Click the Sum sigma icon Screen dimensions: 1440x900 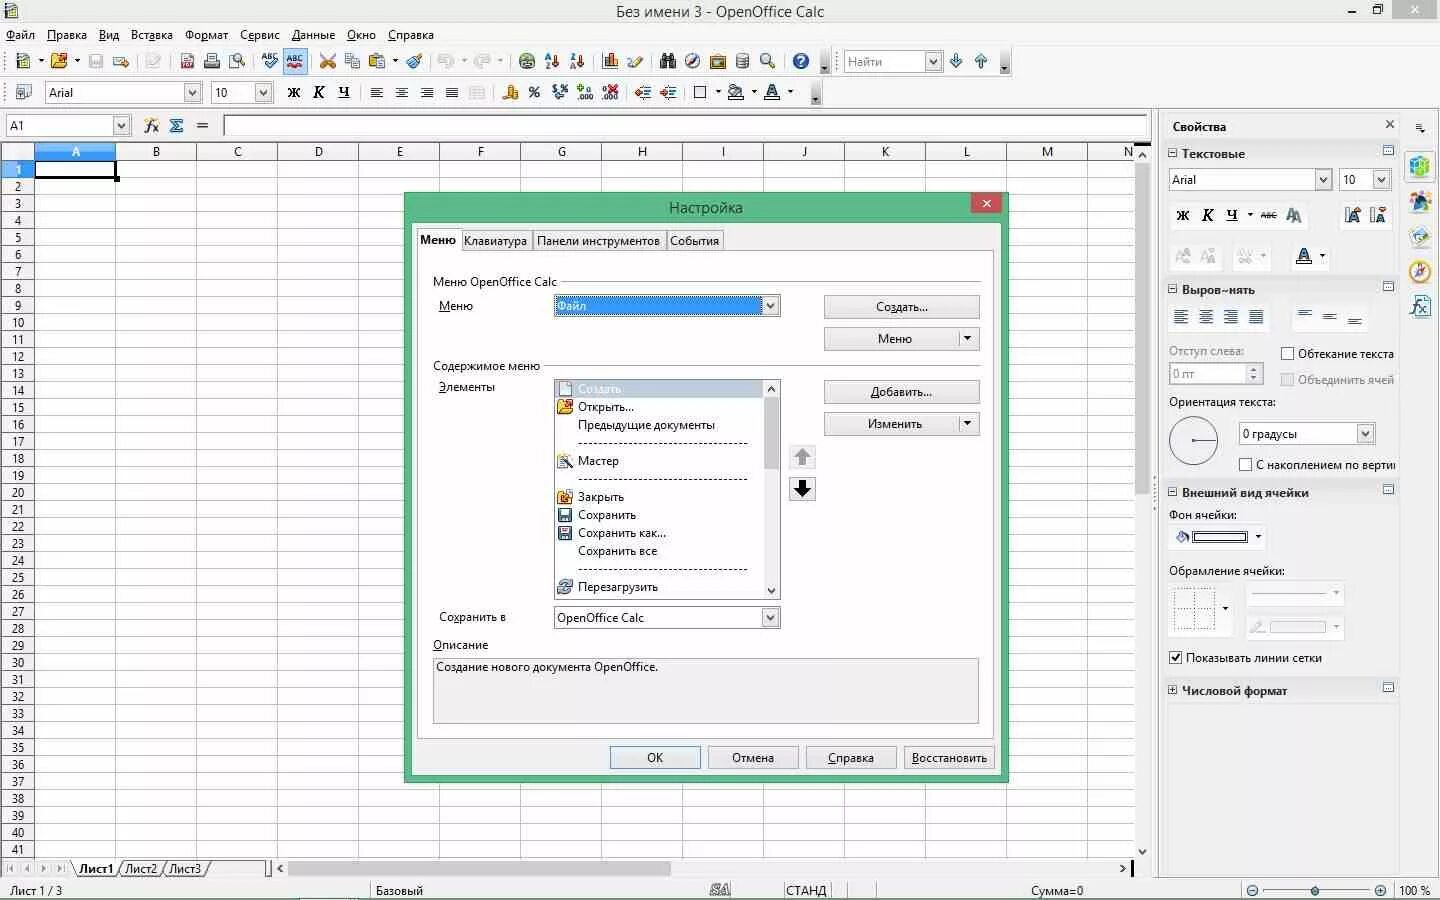pyautogui.click(x=177, y=125)
